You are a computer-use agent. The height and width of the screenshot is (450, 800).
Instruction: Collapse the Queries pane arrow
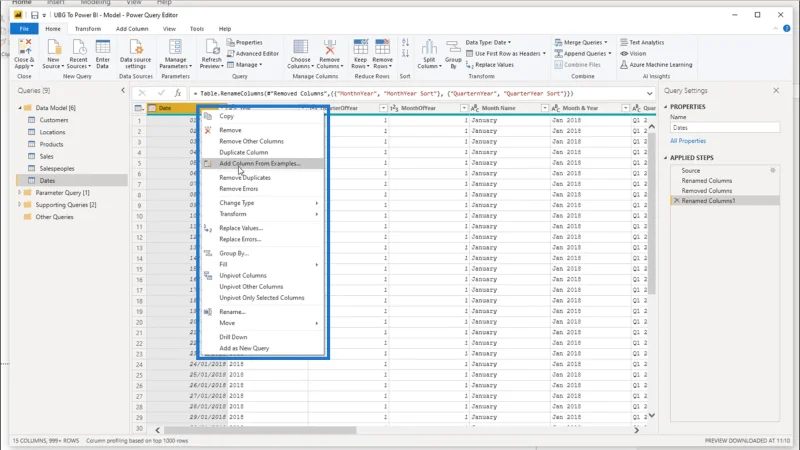(123, 90)
